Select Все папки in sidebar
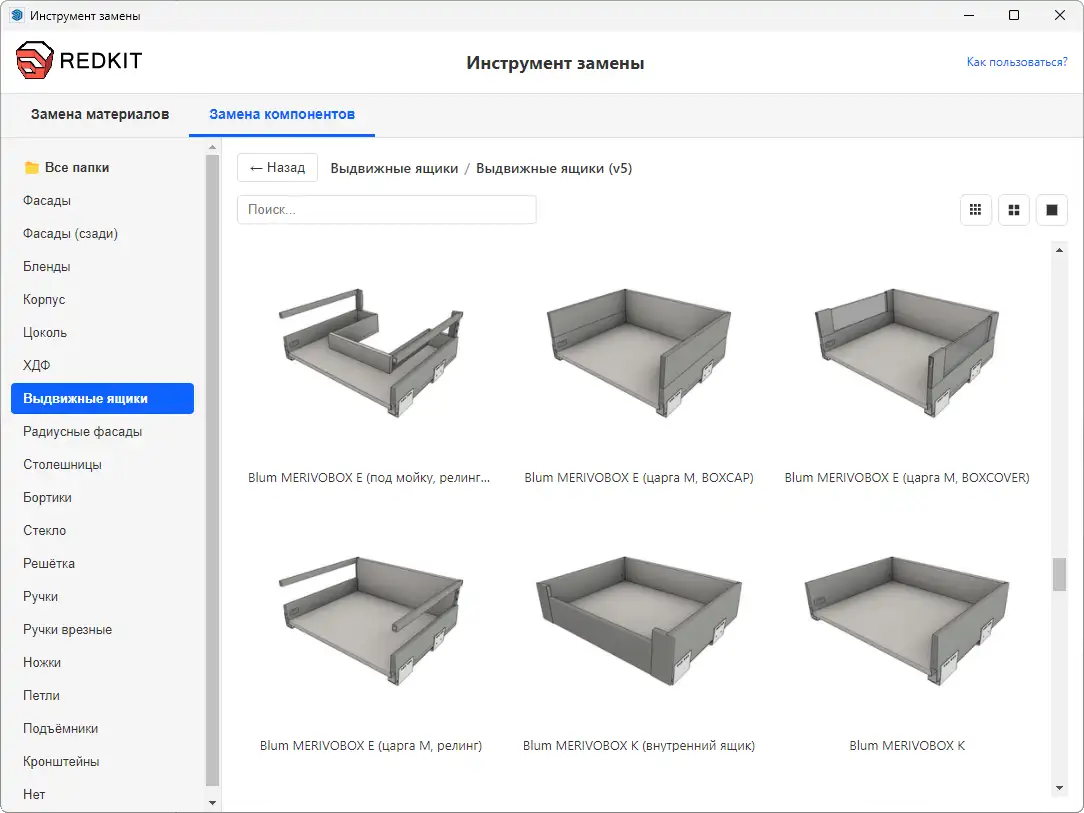This screenshot has height=813, width=1084. point(102,167)
